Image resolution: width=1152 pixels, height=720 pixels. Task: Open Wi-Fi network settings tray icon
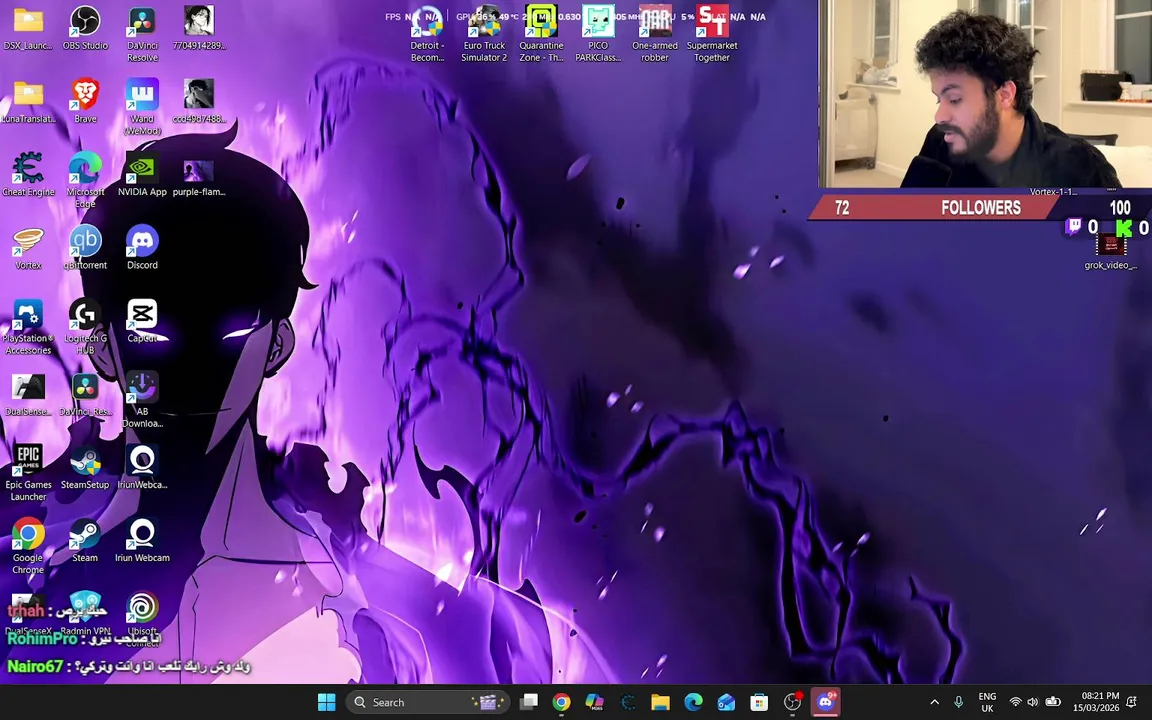click(1015, 702)
